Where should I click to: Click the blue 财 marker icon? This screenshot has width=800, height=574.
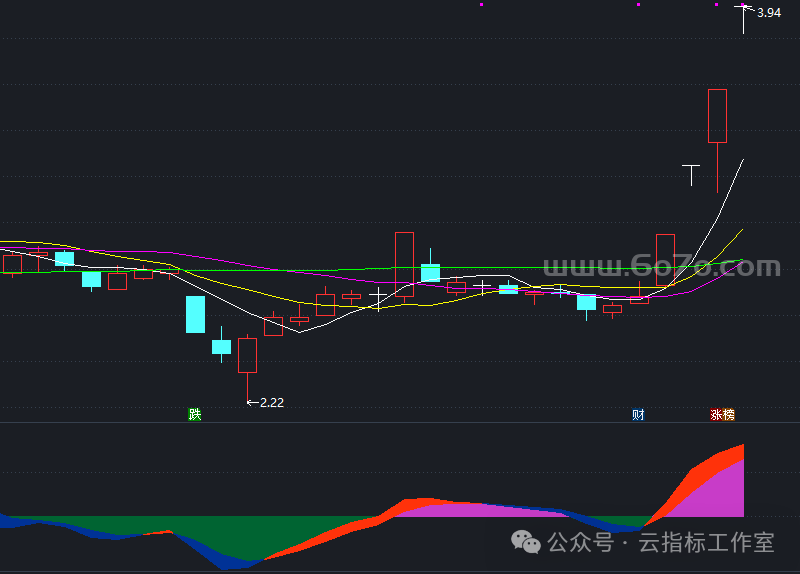(x=638, y=414)
